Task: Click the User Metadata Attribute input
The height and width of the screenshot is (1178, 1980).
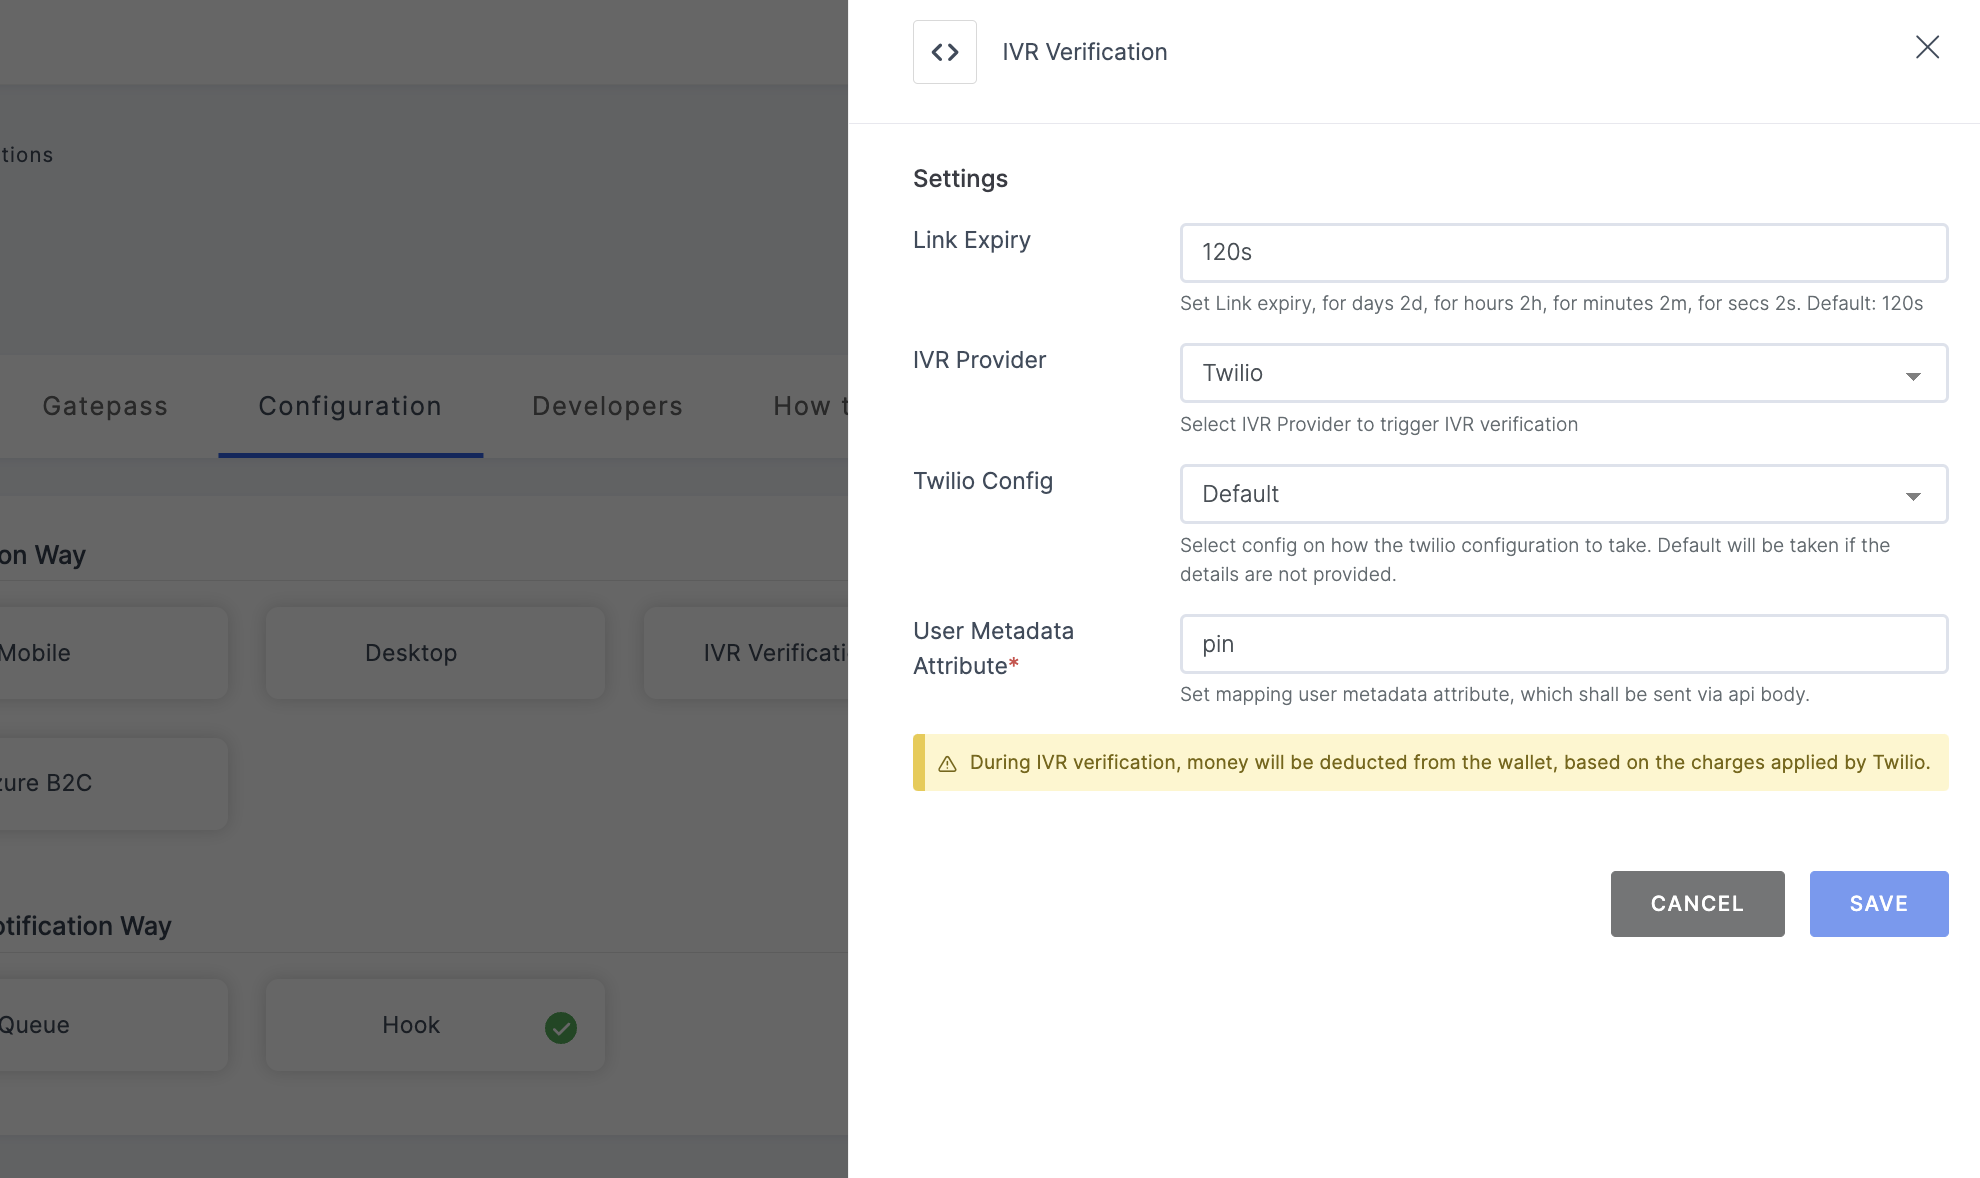Action: [x=1564, y=644]
